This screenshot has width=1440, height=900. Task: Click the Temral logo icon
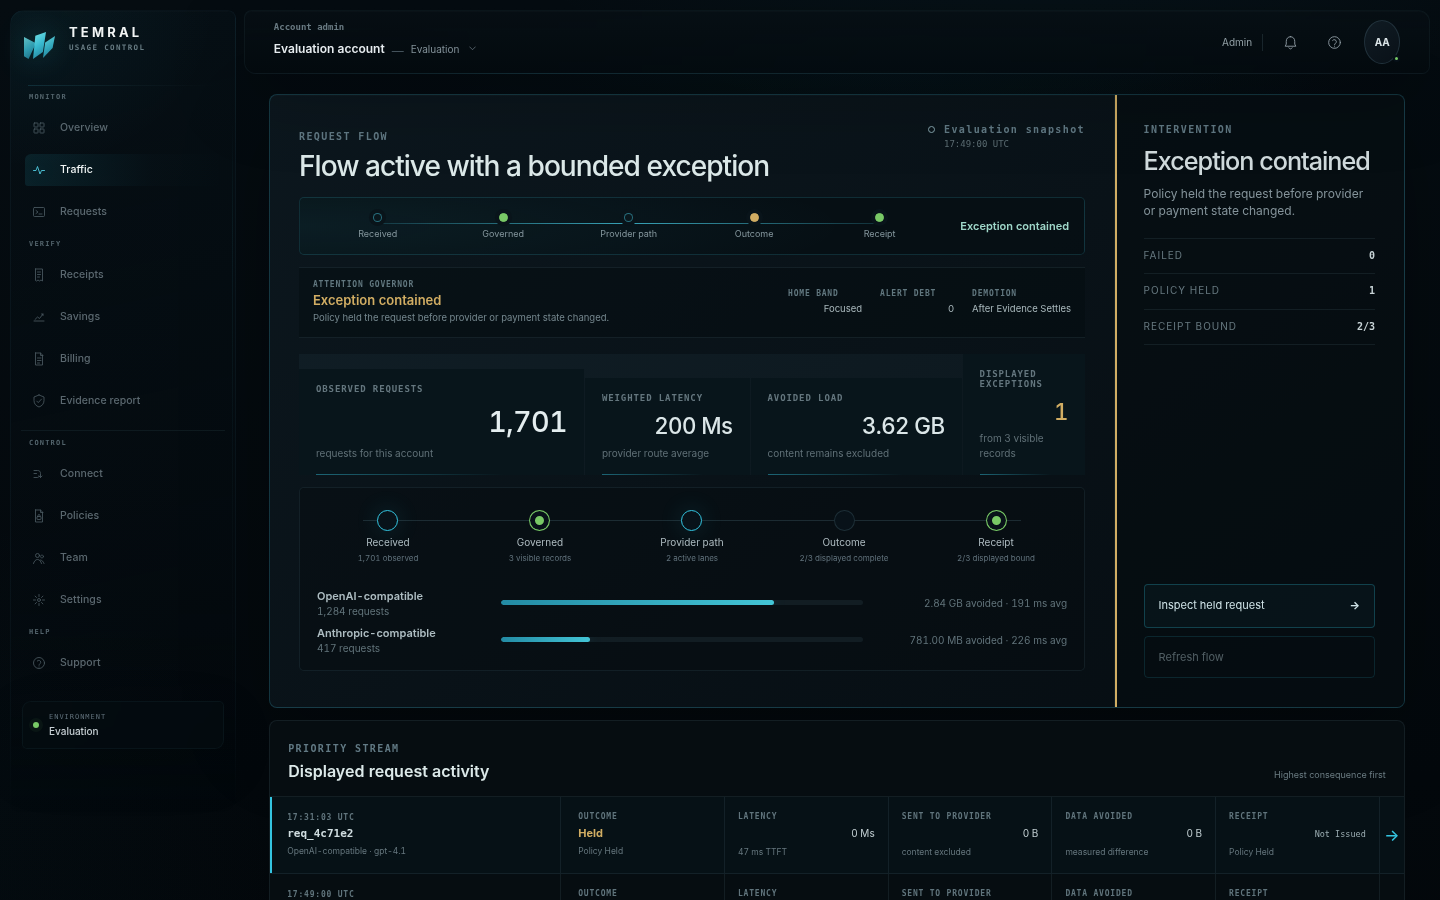point(39,44)
